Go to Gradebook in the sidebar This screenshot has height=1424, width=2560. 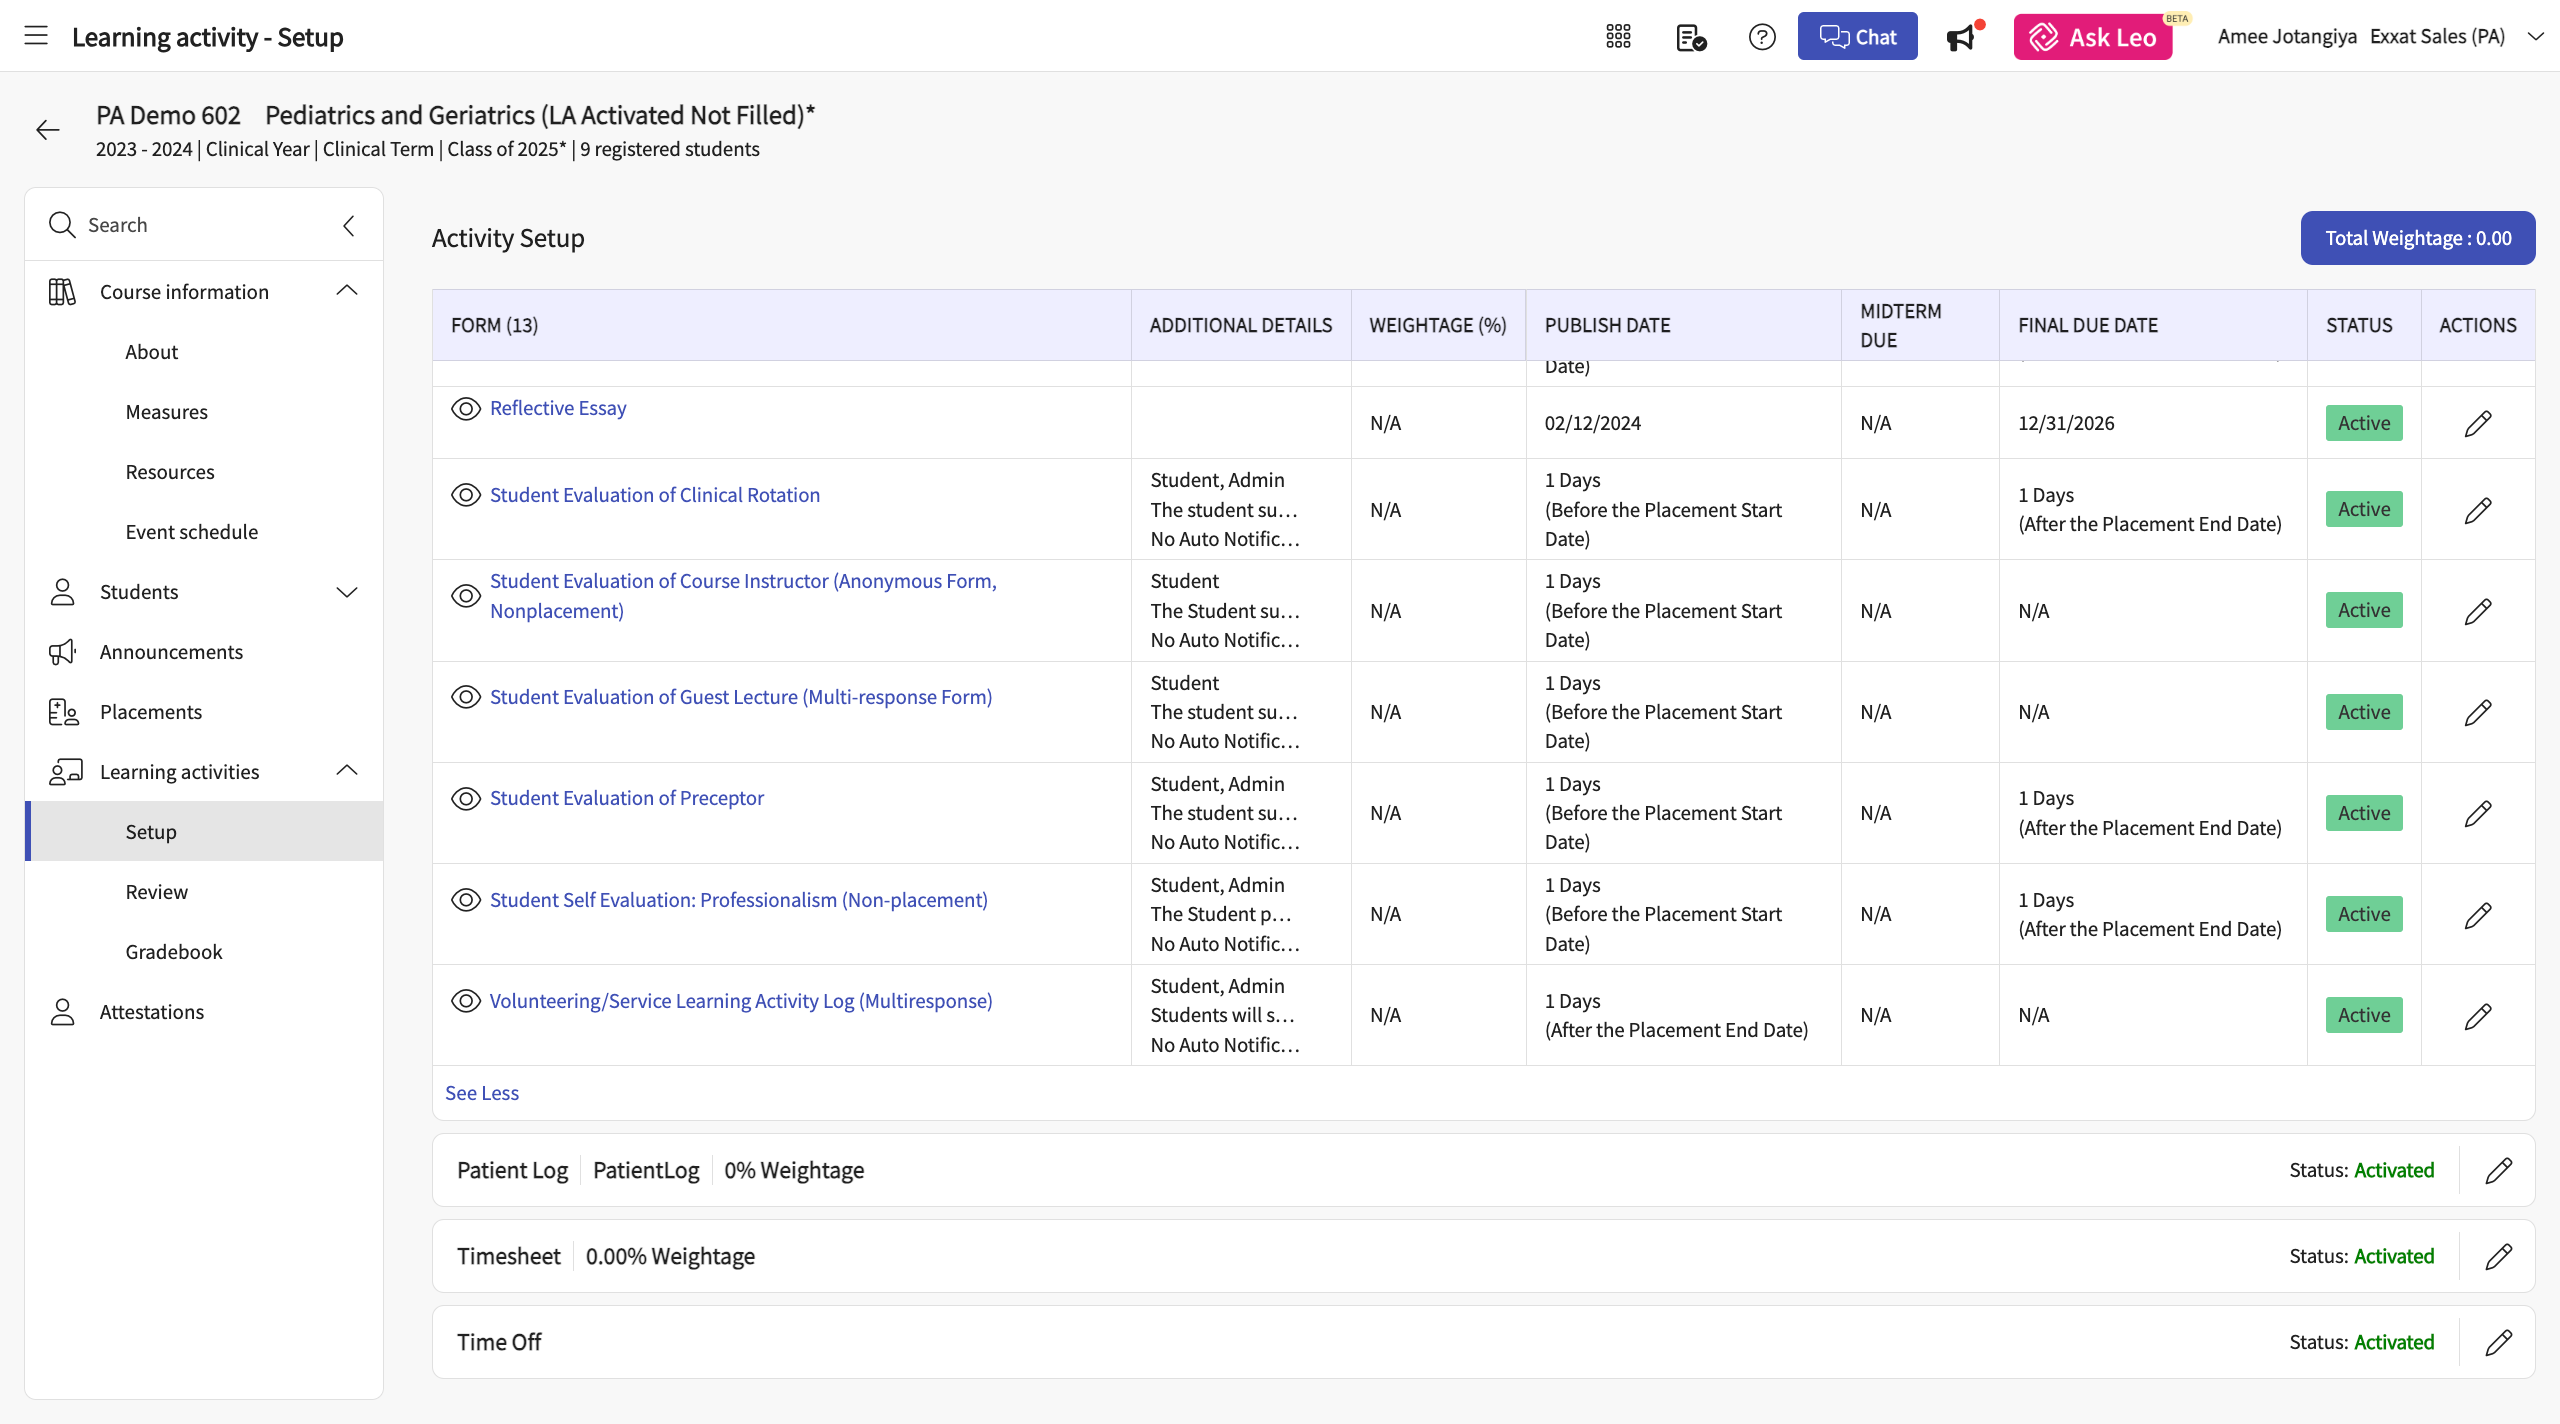pos(174,952)
